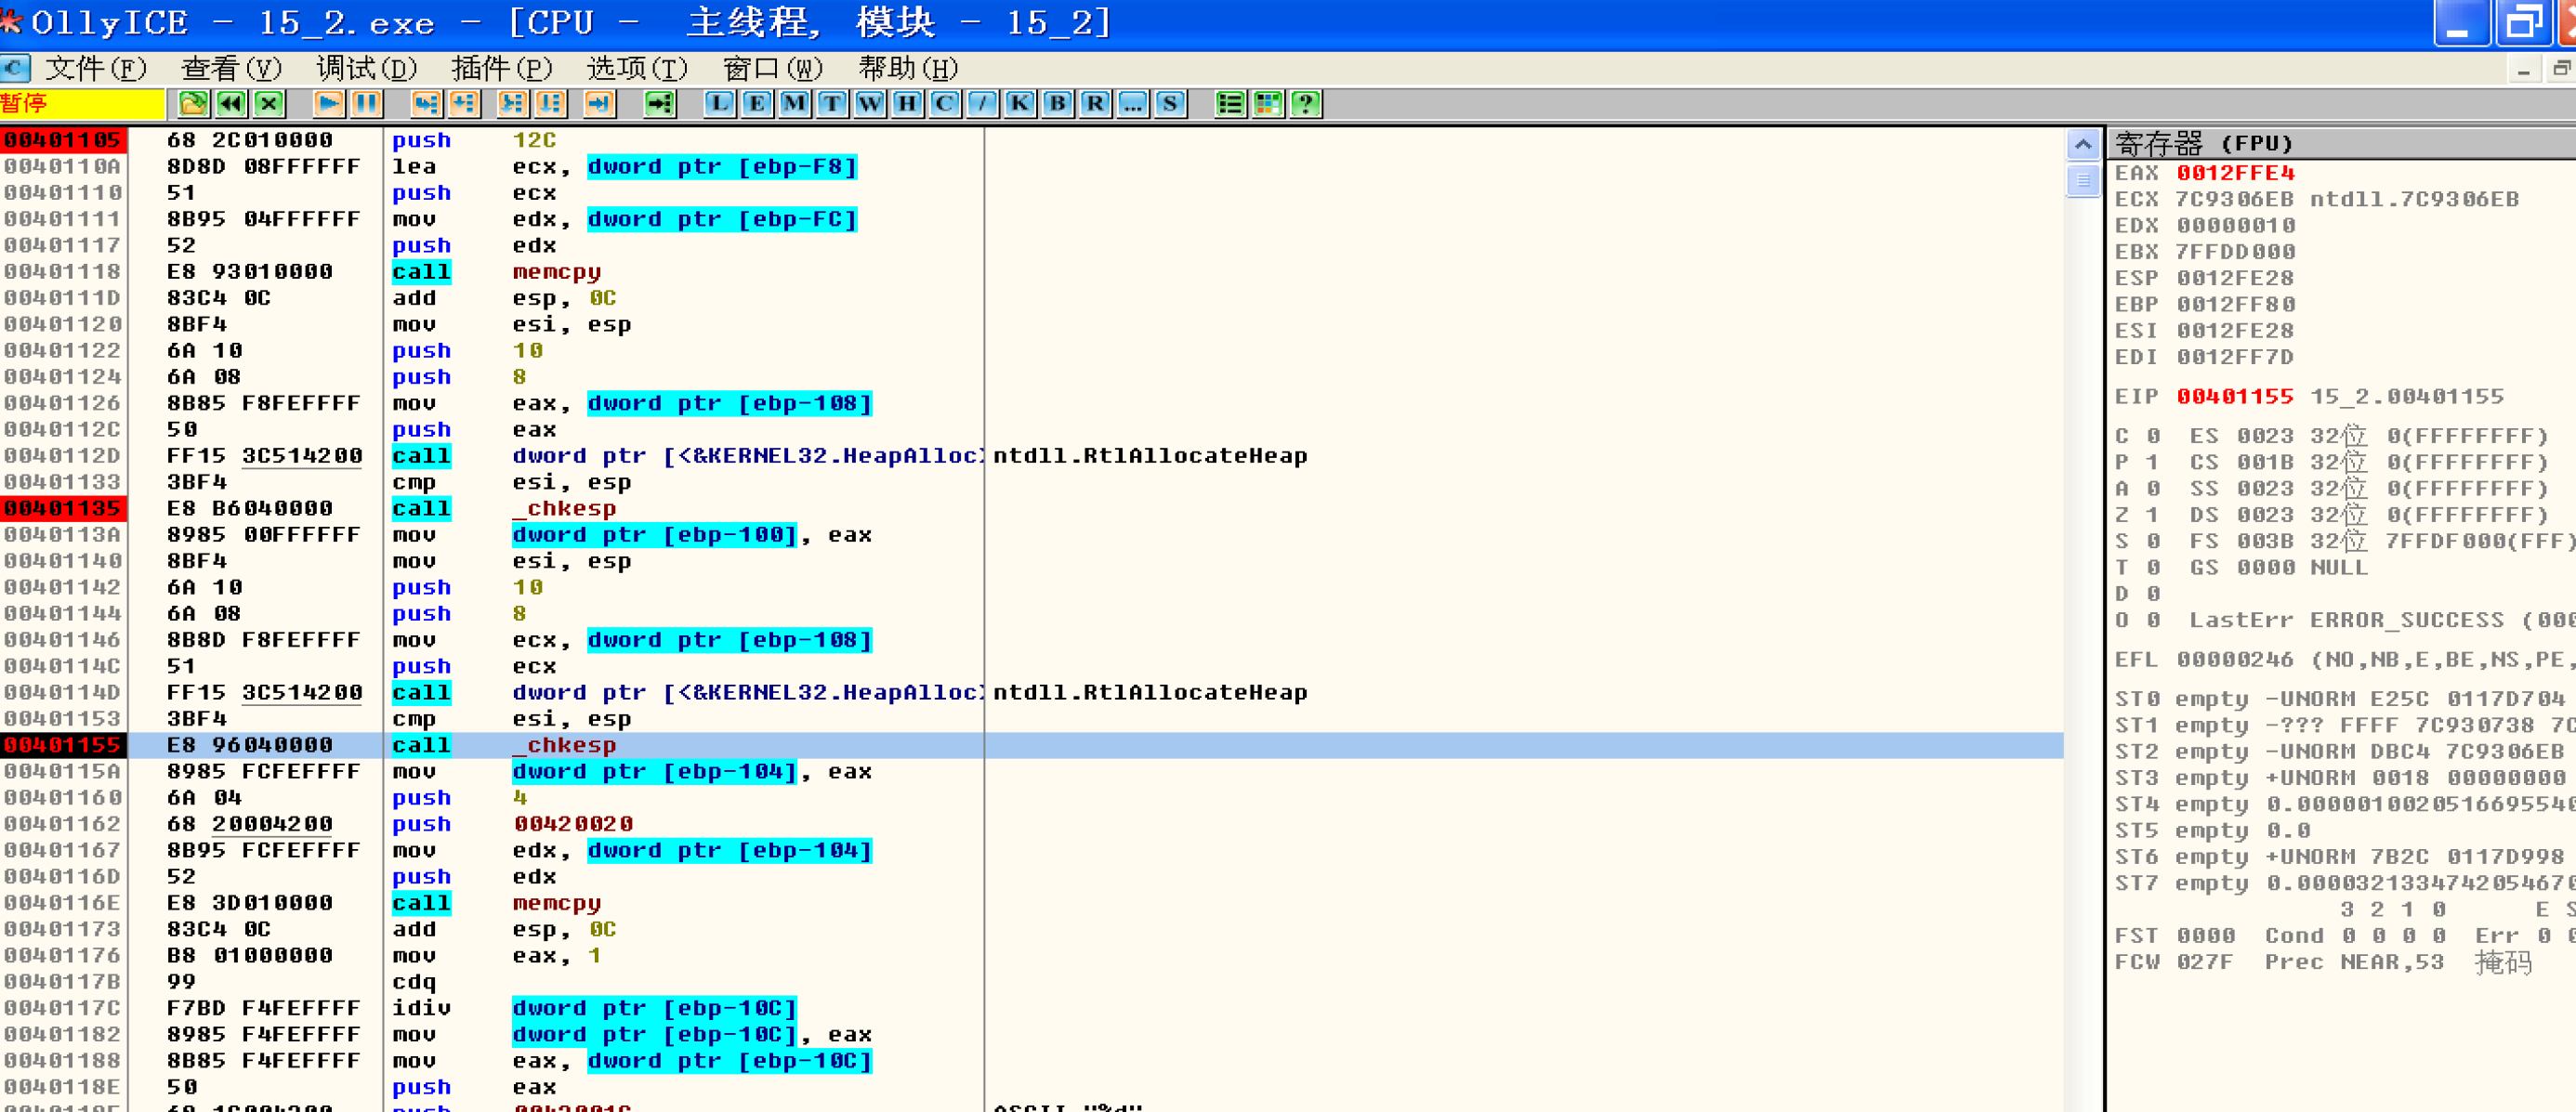The width and height of the screenshot is (2576, 1112).
Task: Click the Trace into icon
Action: click(513, 104)
